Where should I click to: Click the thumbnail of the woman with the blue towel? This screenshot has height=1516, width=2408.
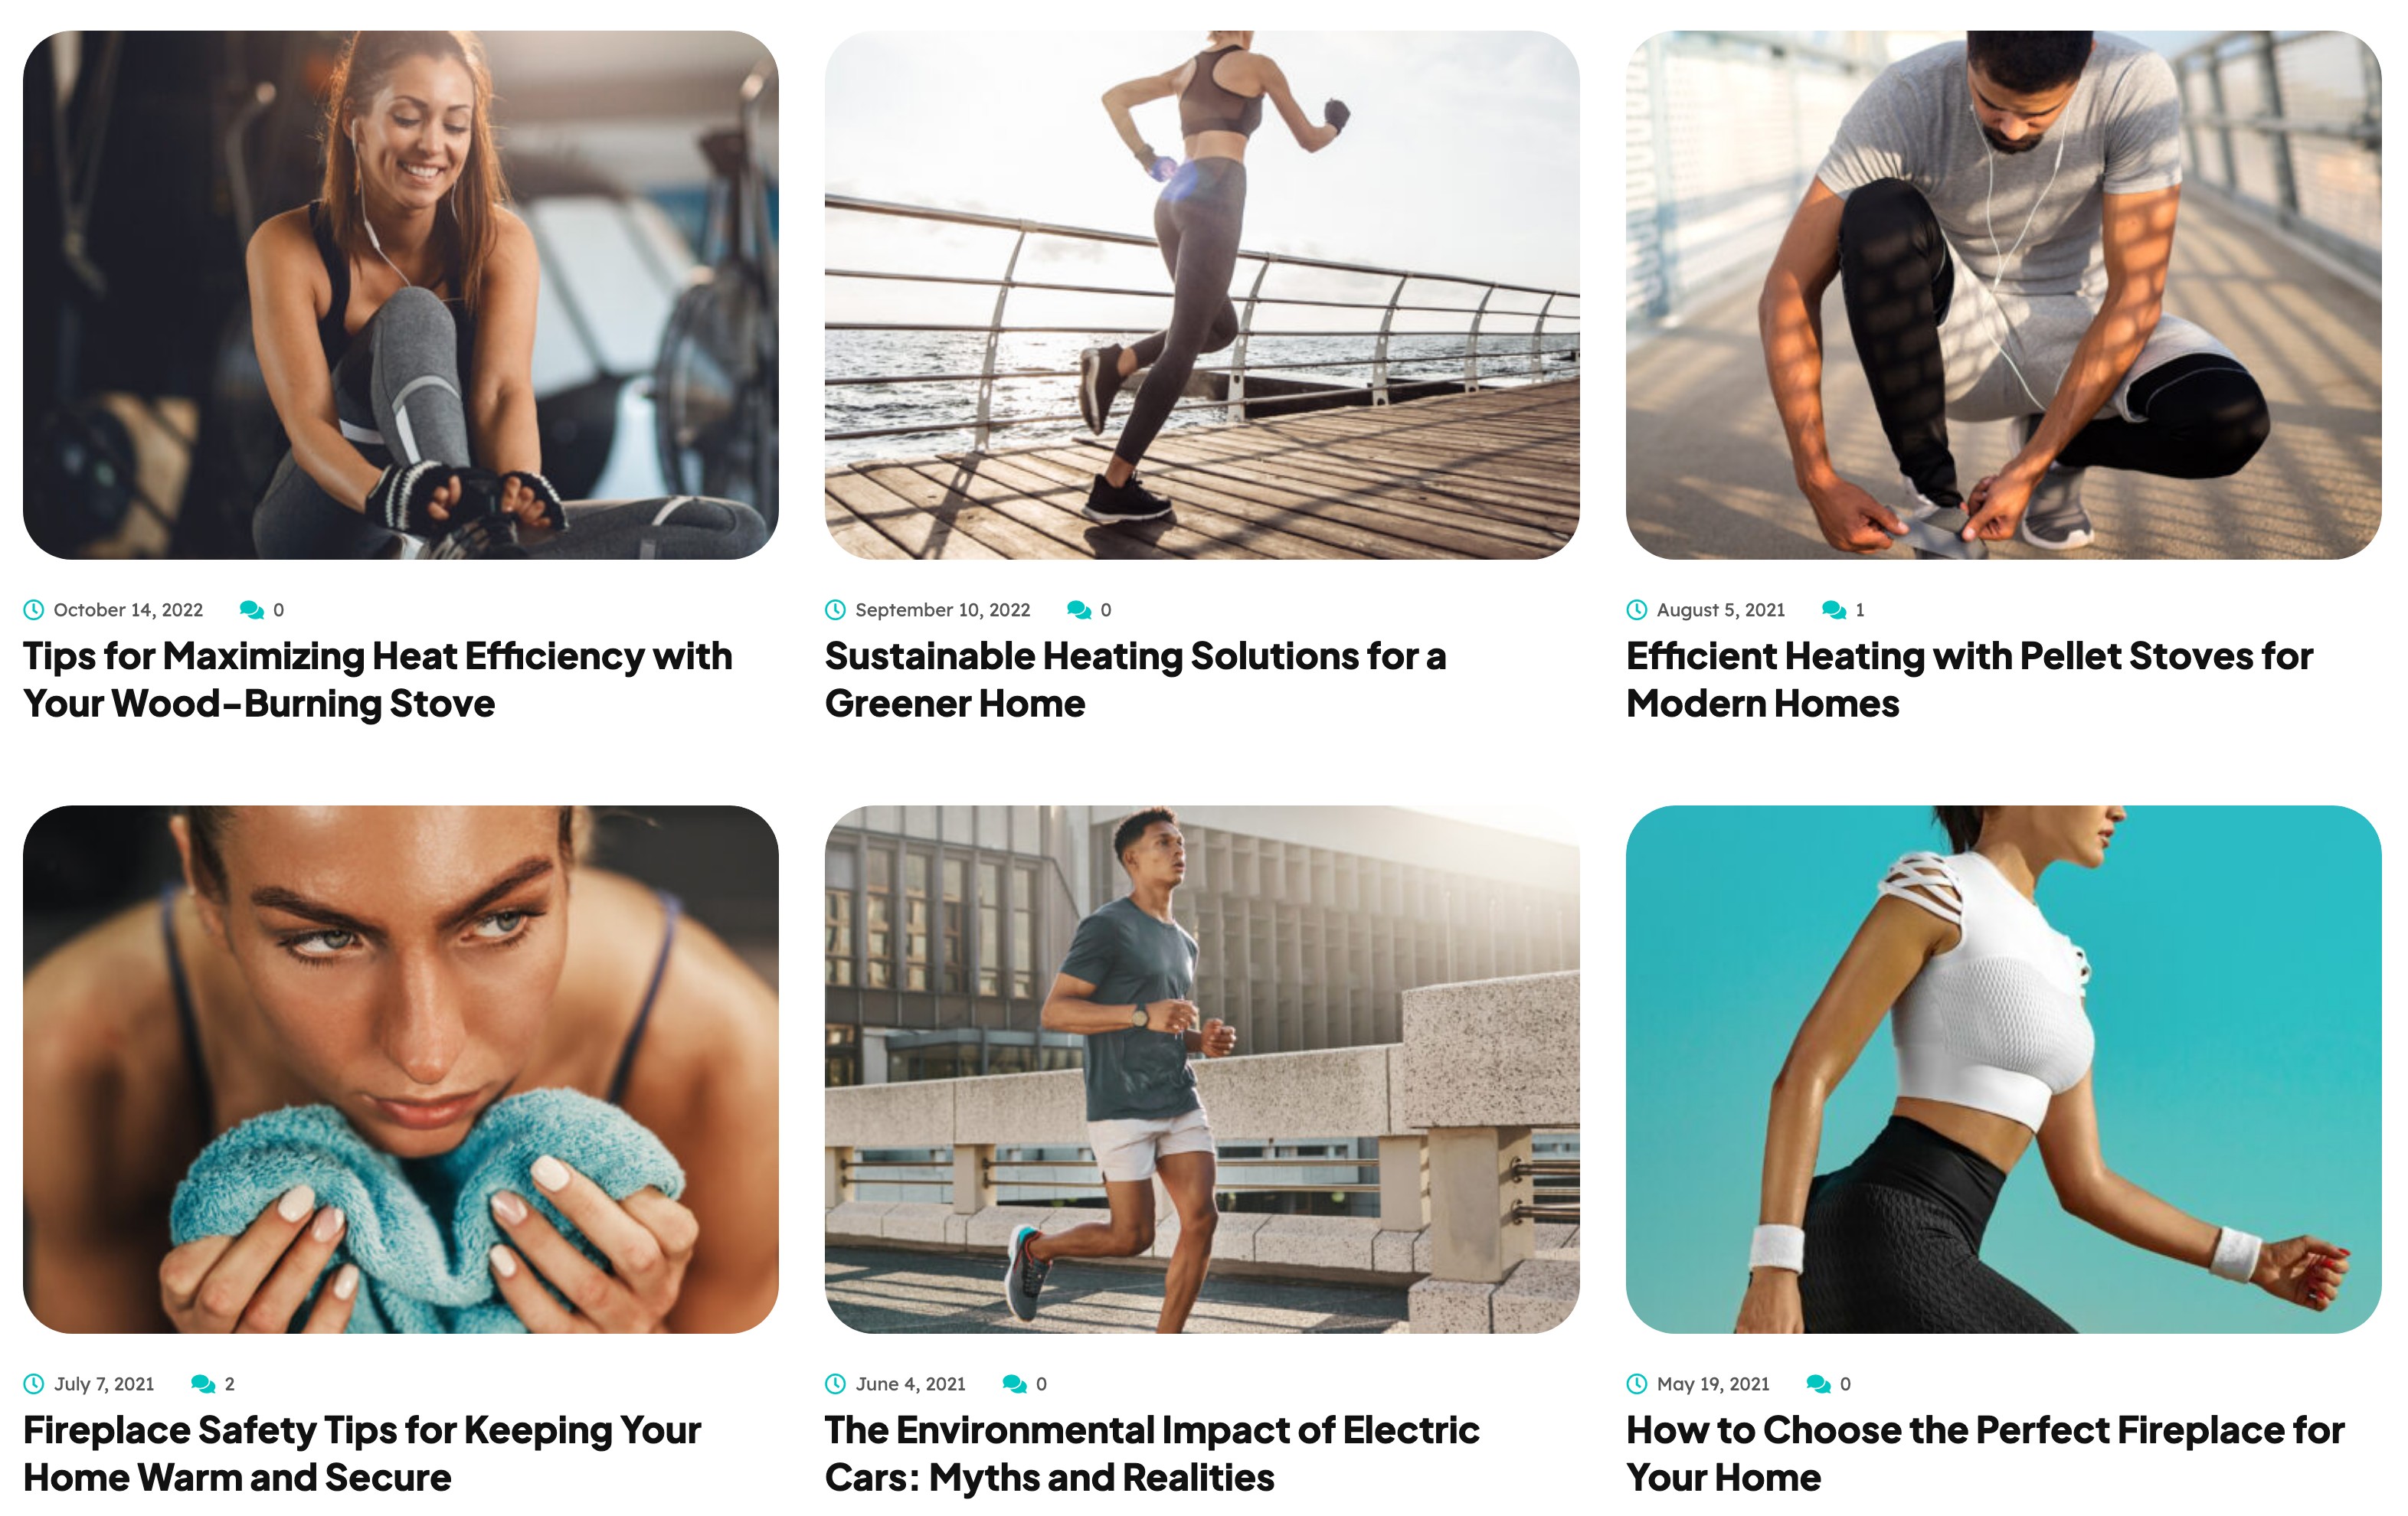pos(401,1069)
